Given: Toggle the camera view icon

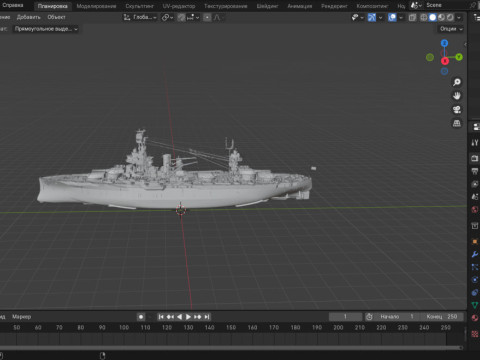Looking at the screenshot, I should 457,110.
